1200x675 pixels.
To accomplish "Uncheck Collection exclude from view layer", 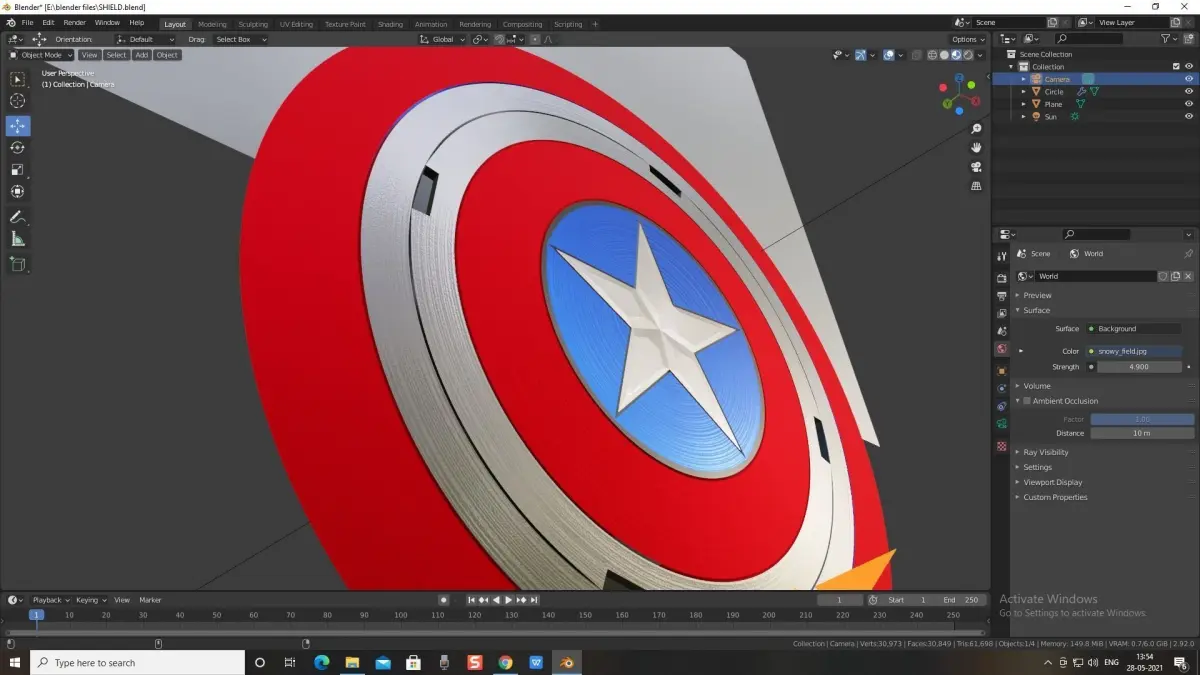I will click(1175, 67).
